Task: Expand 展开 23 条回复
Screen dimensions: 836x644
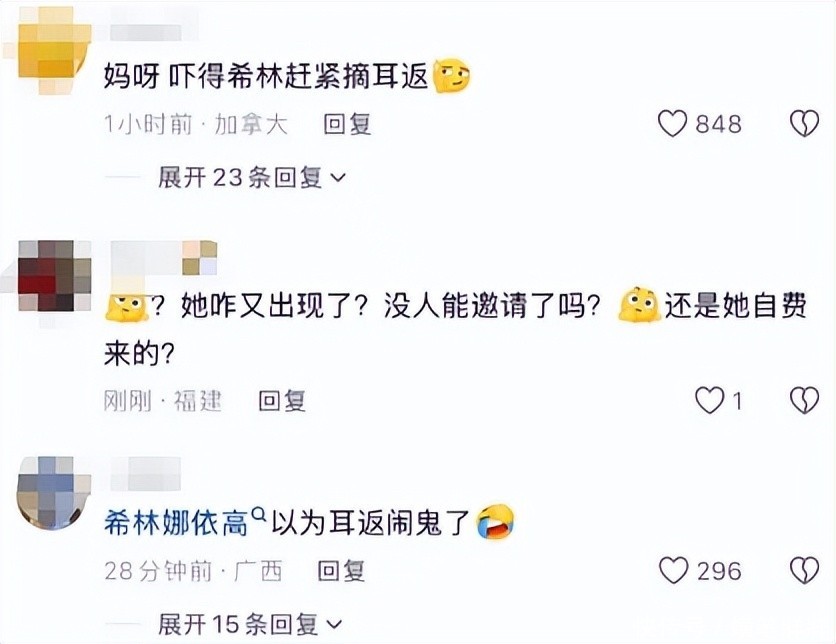Action: tap(252, 177)
